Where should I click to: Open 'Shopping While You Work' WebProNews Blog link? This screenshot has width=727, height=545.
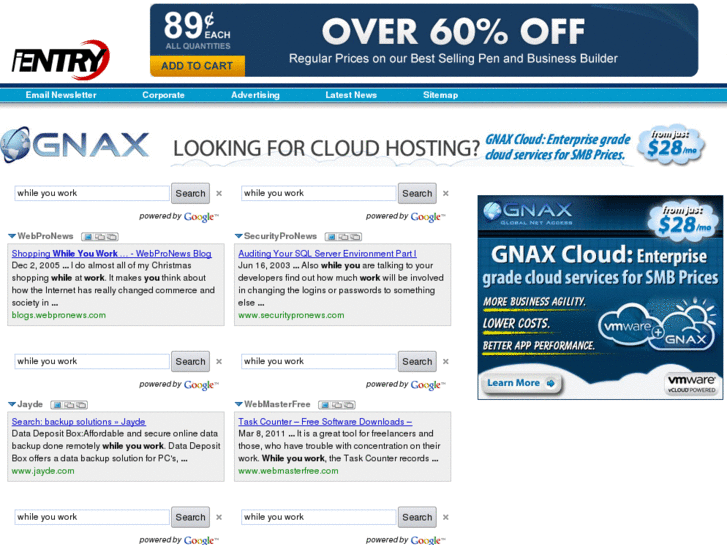click(x=111, y=253)
